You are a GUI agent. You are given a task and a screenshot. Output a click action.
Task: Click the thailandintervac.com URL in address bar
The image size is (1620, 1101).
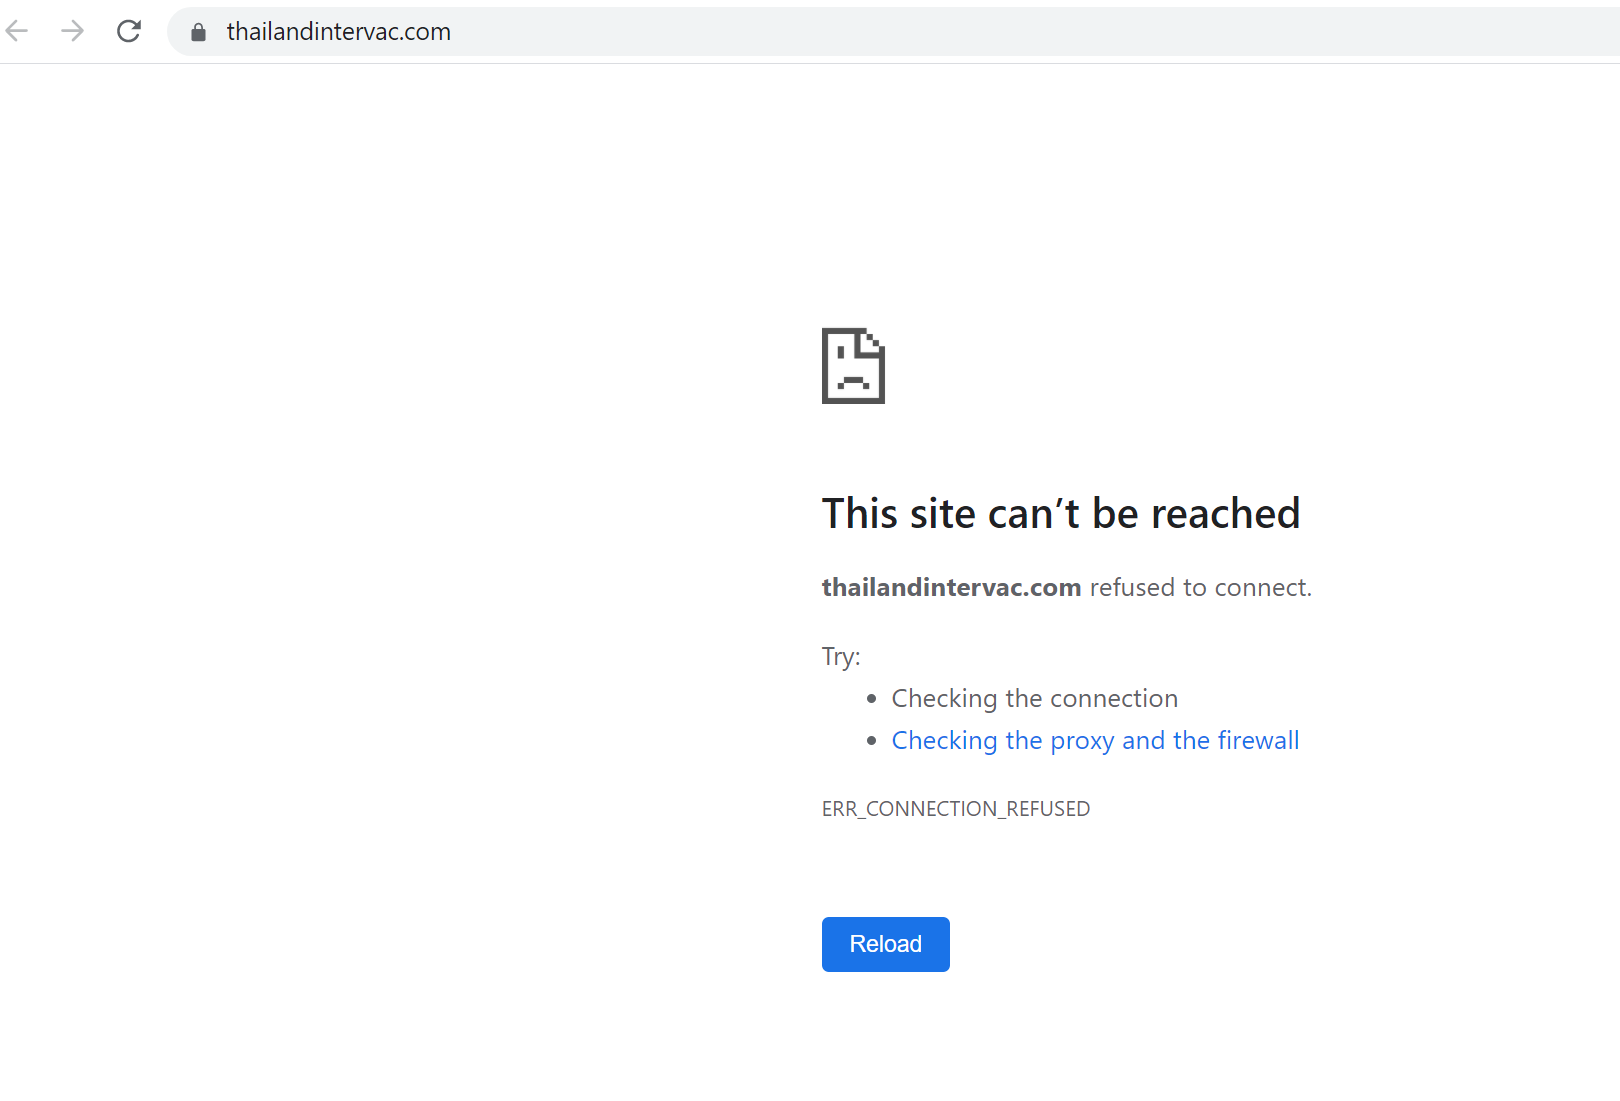click(338, 32)
